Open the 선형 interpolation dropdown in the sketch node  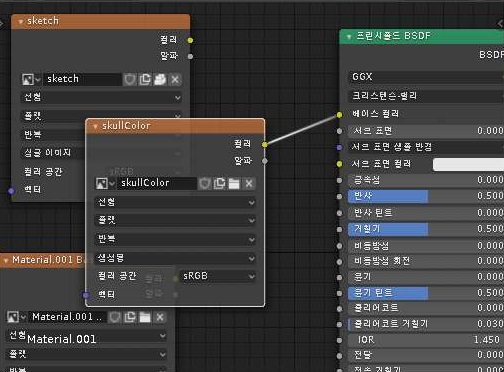click(x=101, y=97)
